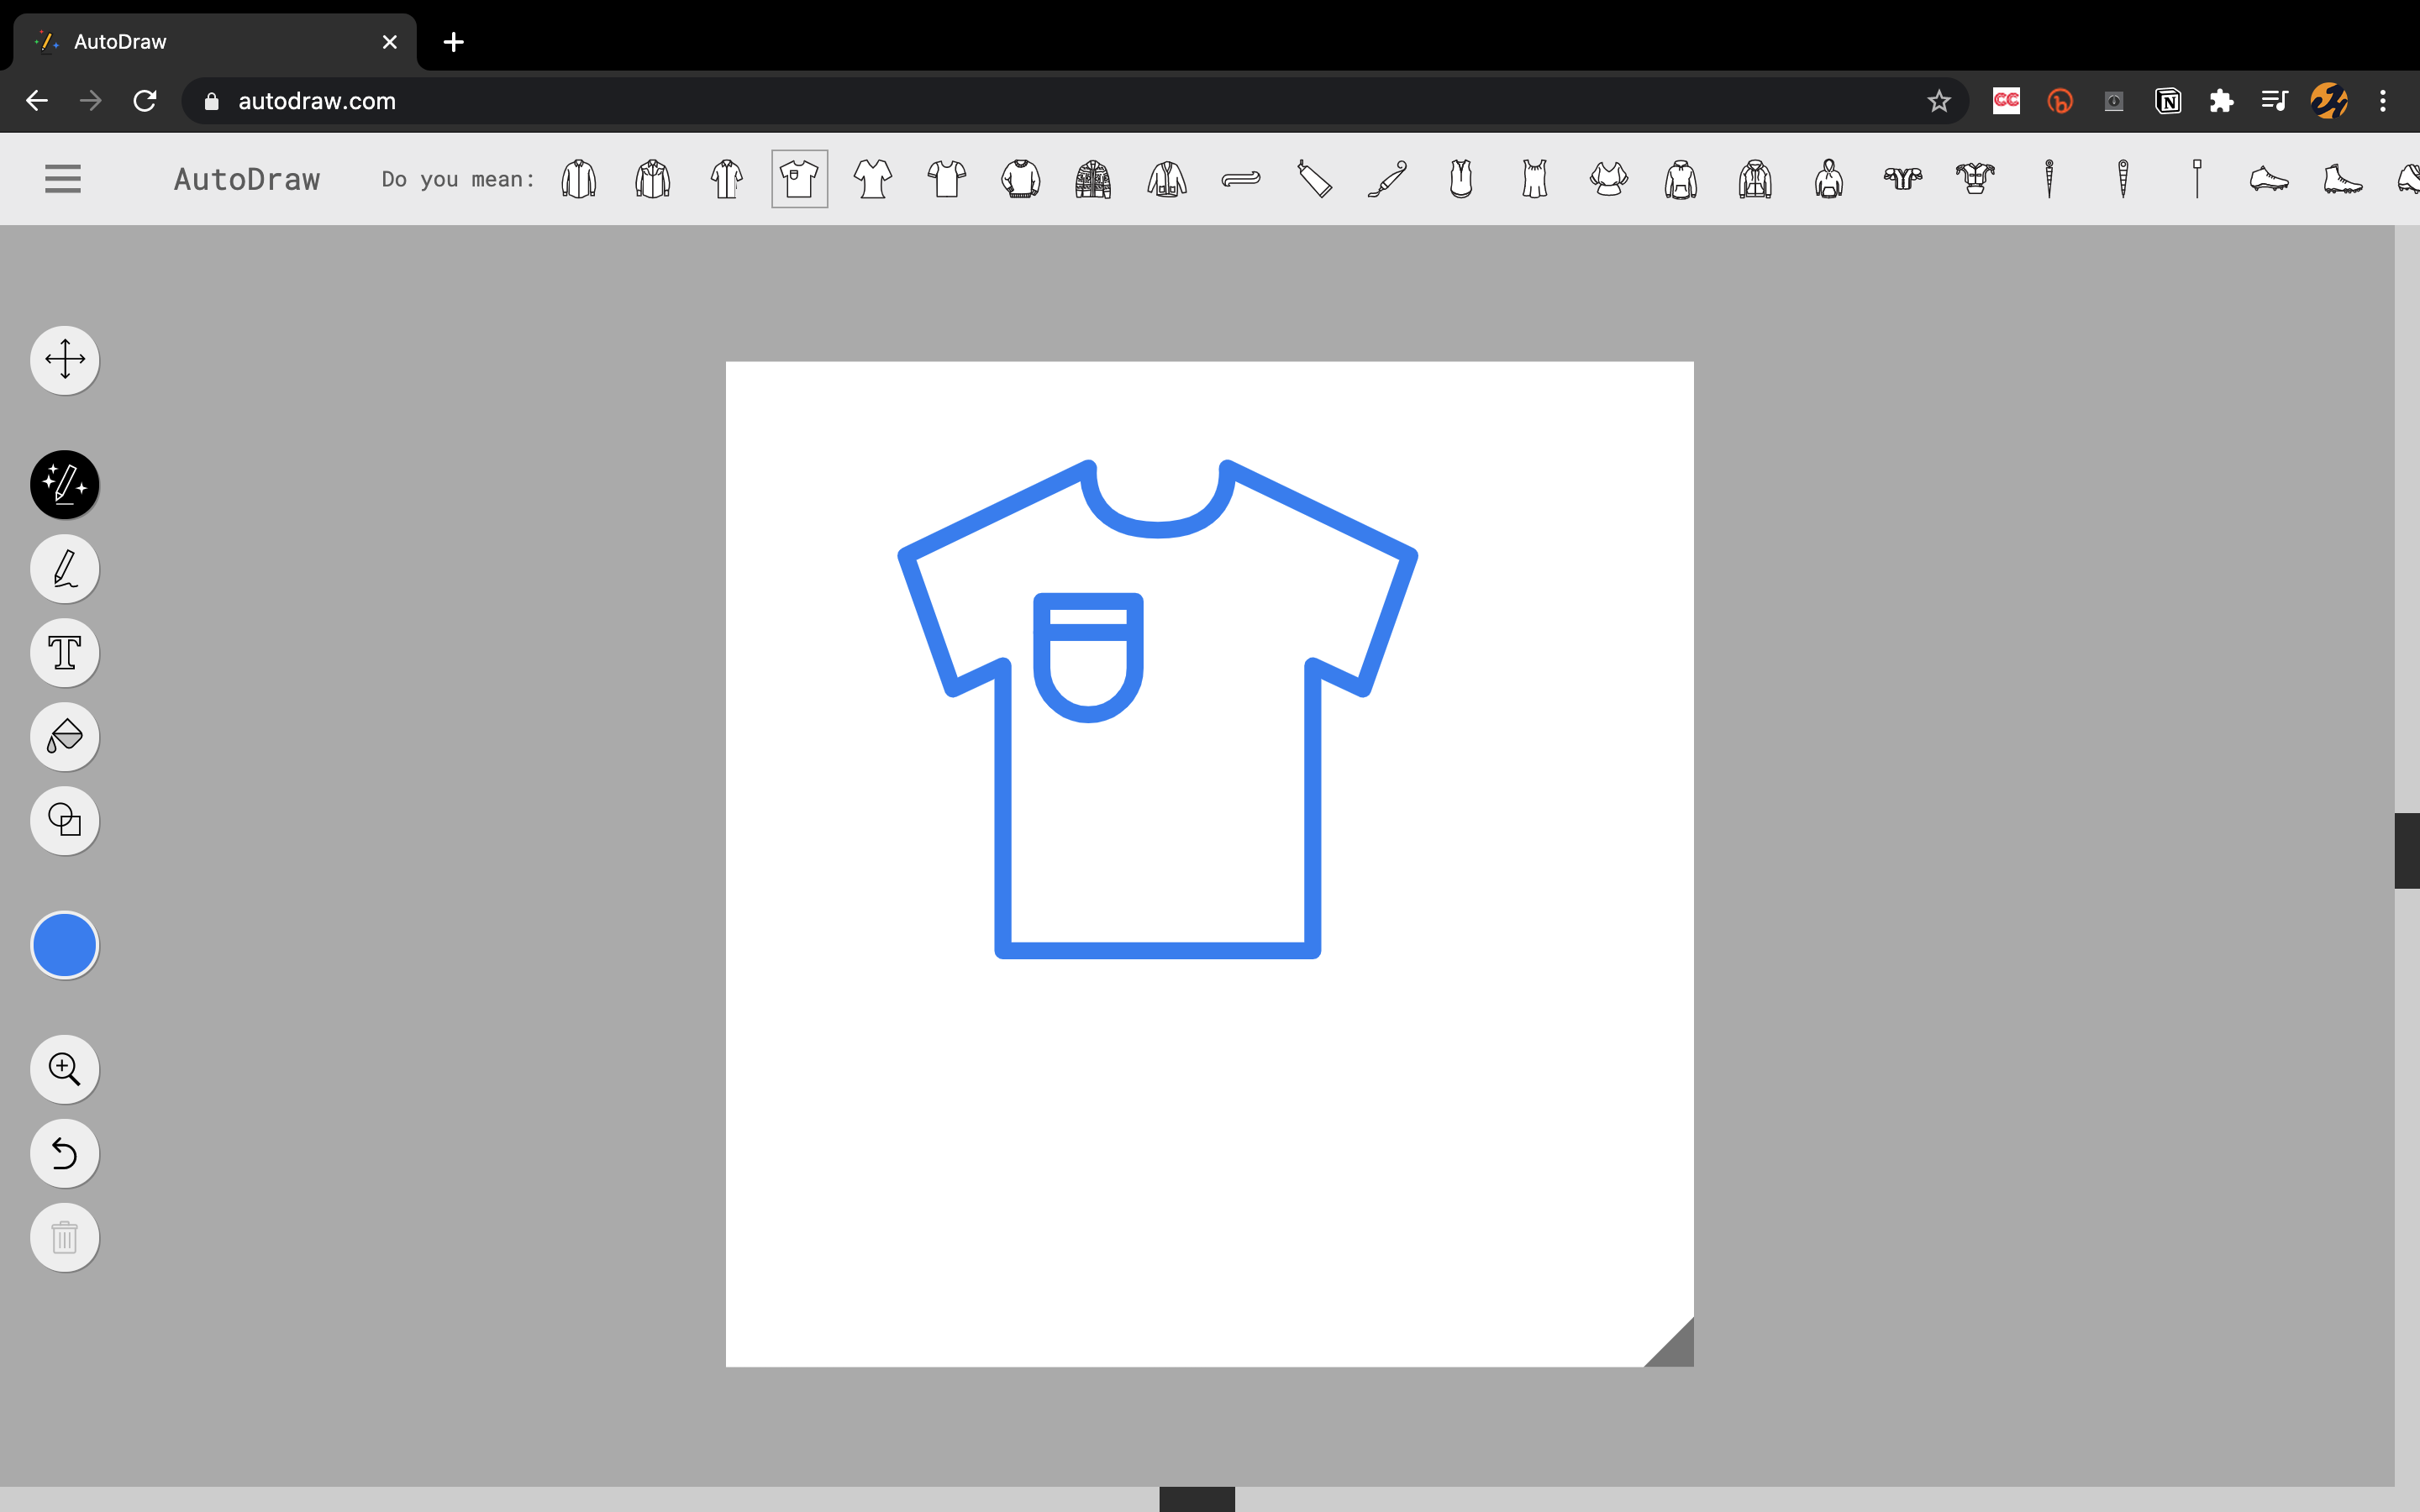Open a new browser tab
Screen dimensions: 2420x1512
(453, 42)
